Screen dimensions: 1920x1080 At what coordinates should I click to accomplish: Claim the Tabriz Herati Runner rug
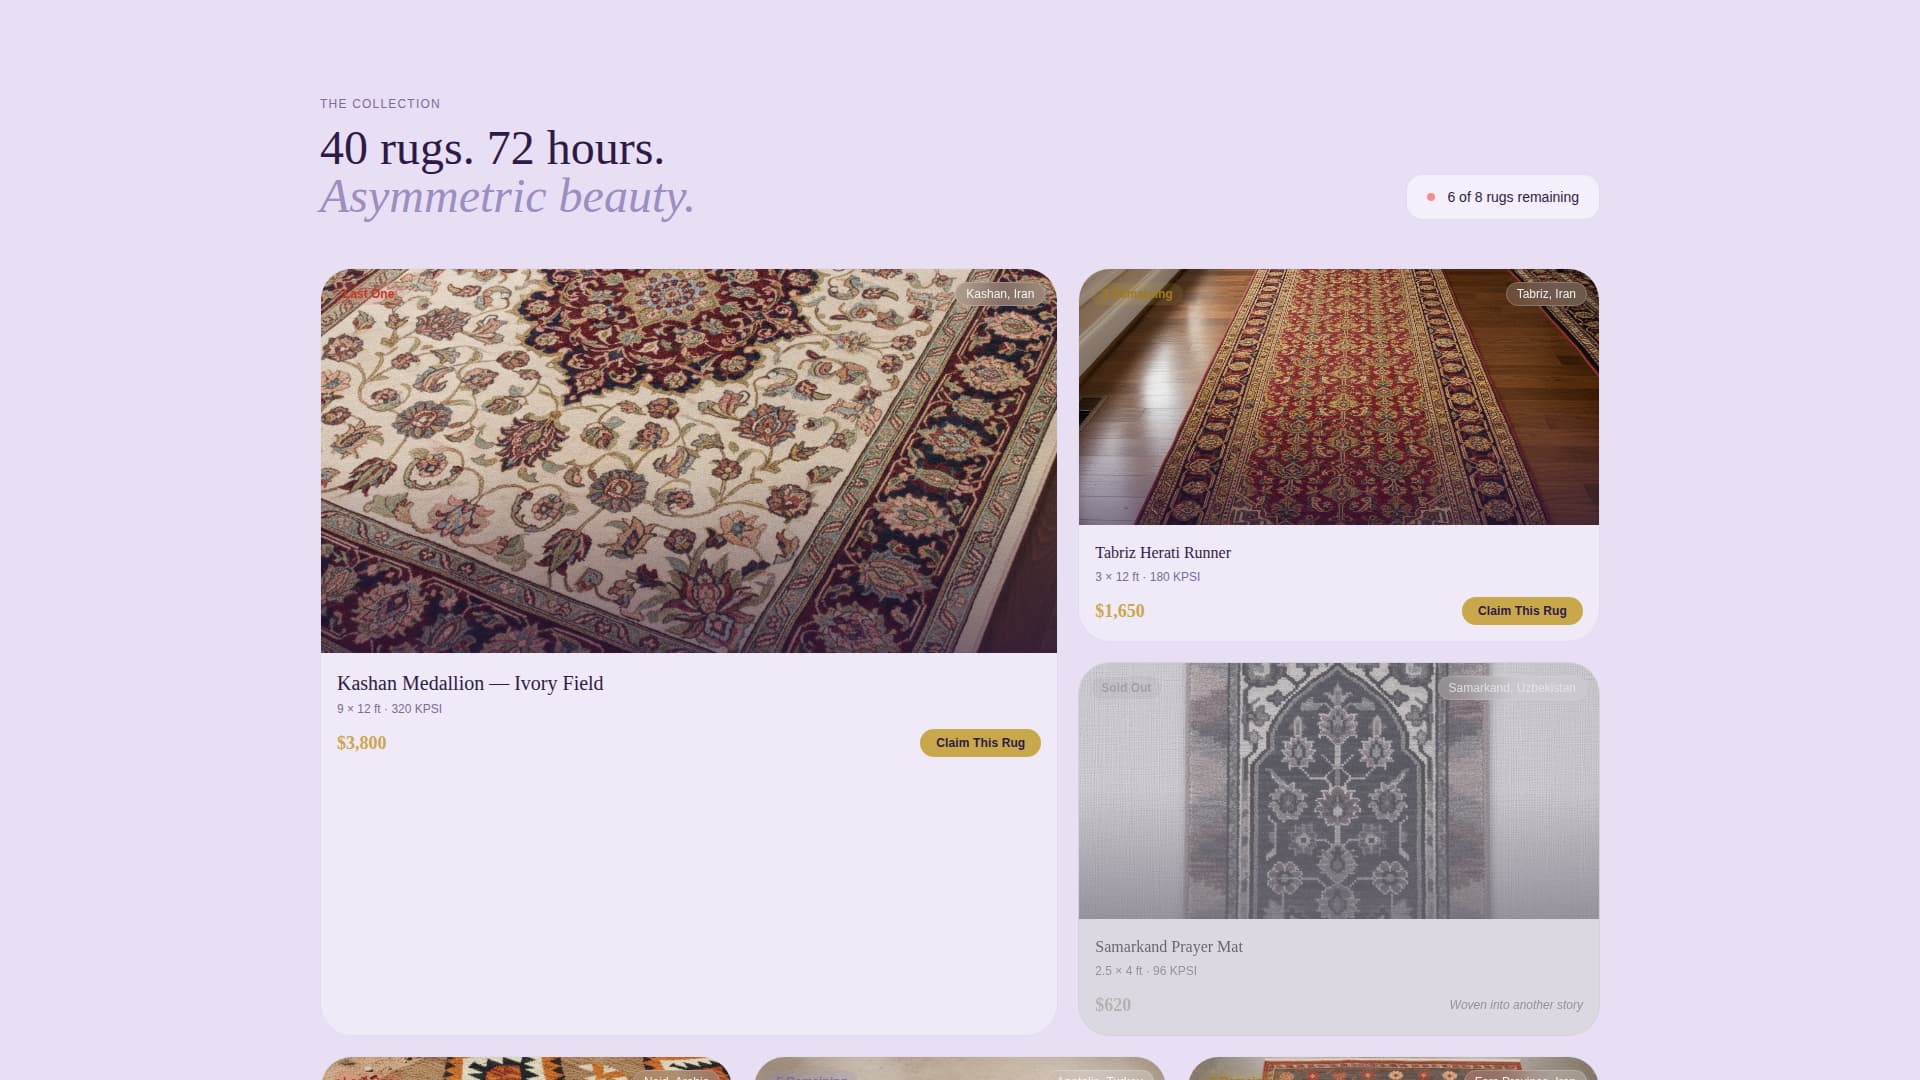tap(1522, 611)
